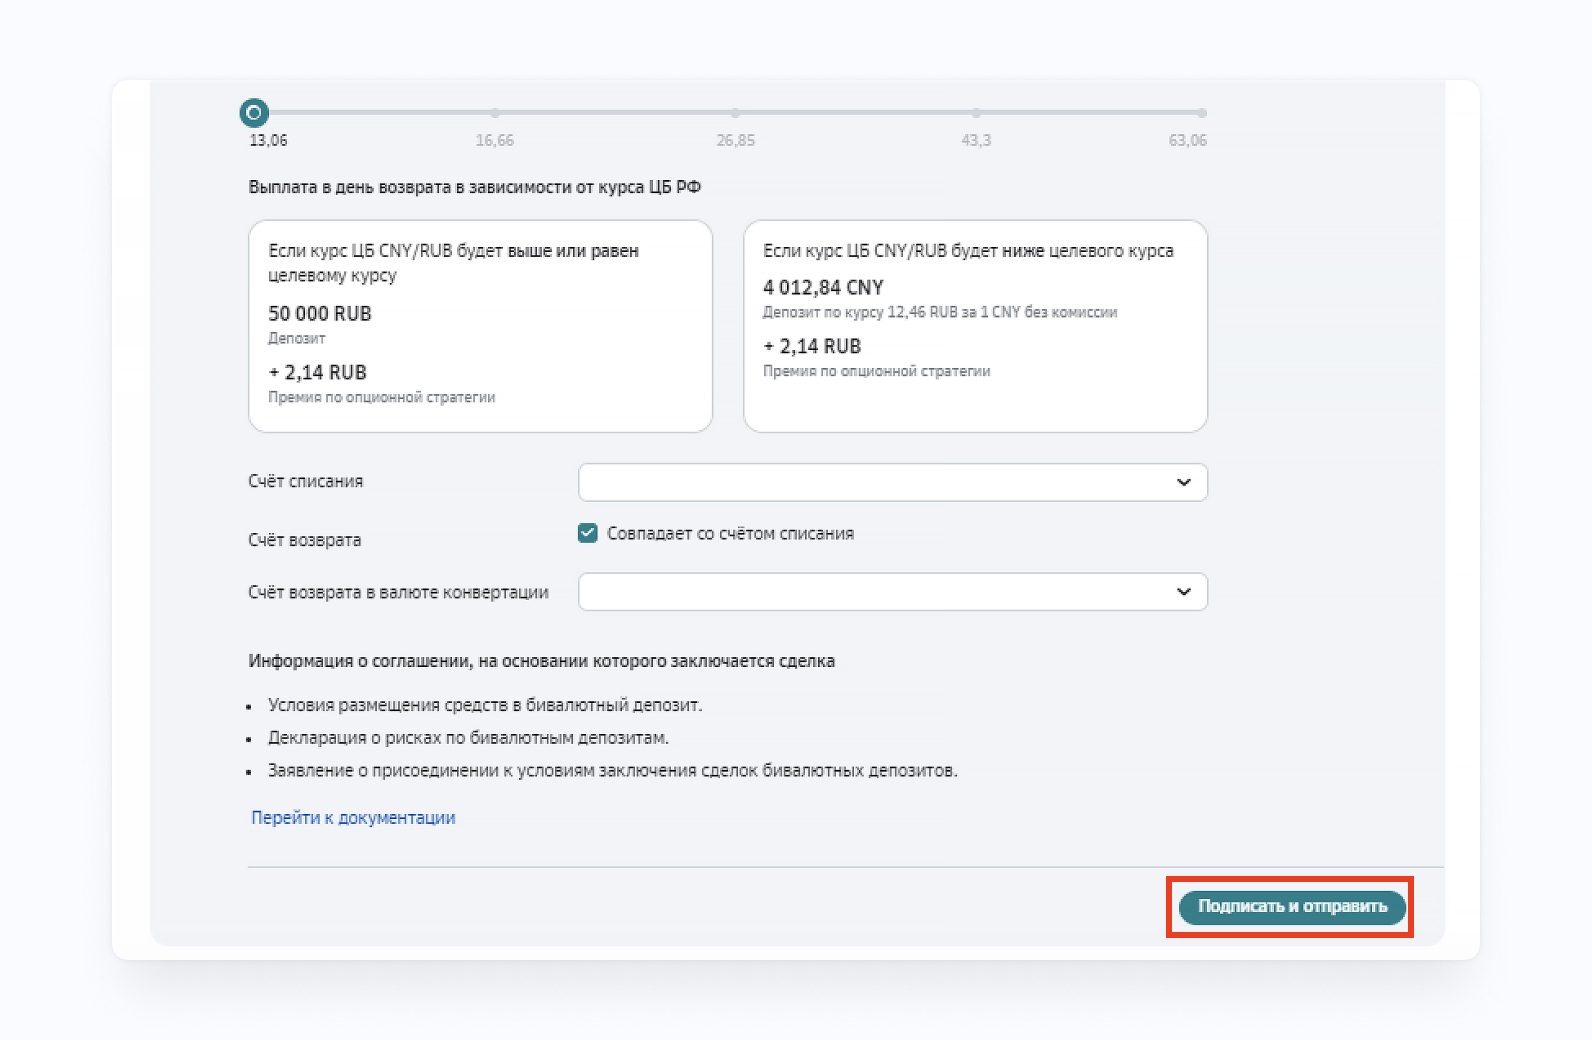Open Счёт возврата в валюте конвертации dropdown

click(x=893, y=591)
